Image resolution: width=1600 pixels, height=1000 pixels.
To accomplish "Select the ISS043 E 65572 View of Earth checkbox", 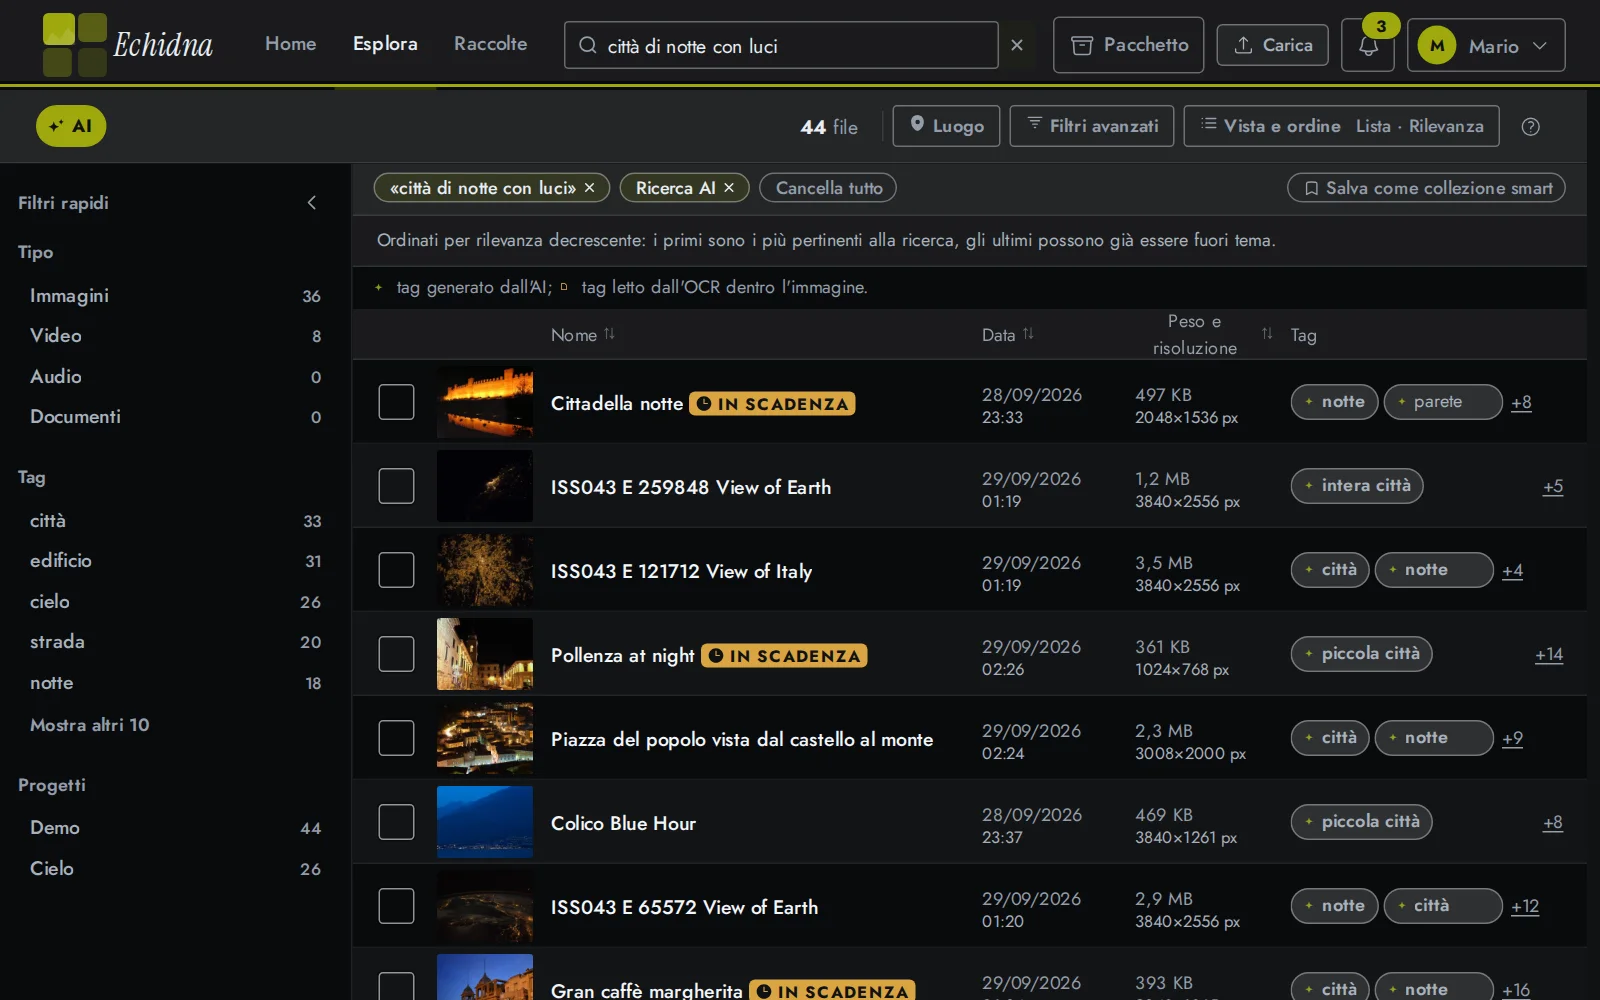I will click(396, 906).
